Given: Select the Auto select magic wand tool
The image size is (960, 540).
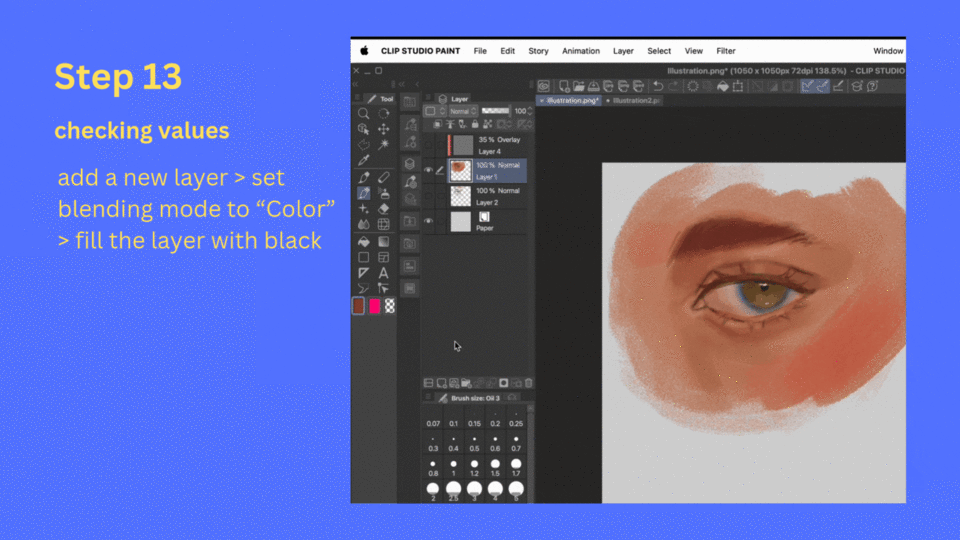Looking at the screenshot, I should tap(384, 144).
